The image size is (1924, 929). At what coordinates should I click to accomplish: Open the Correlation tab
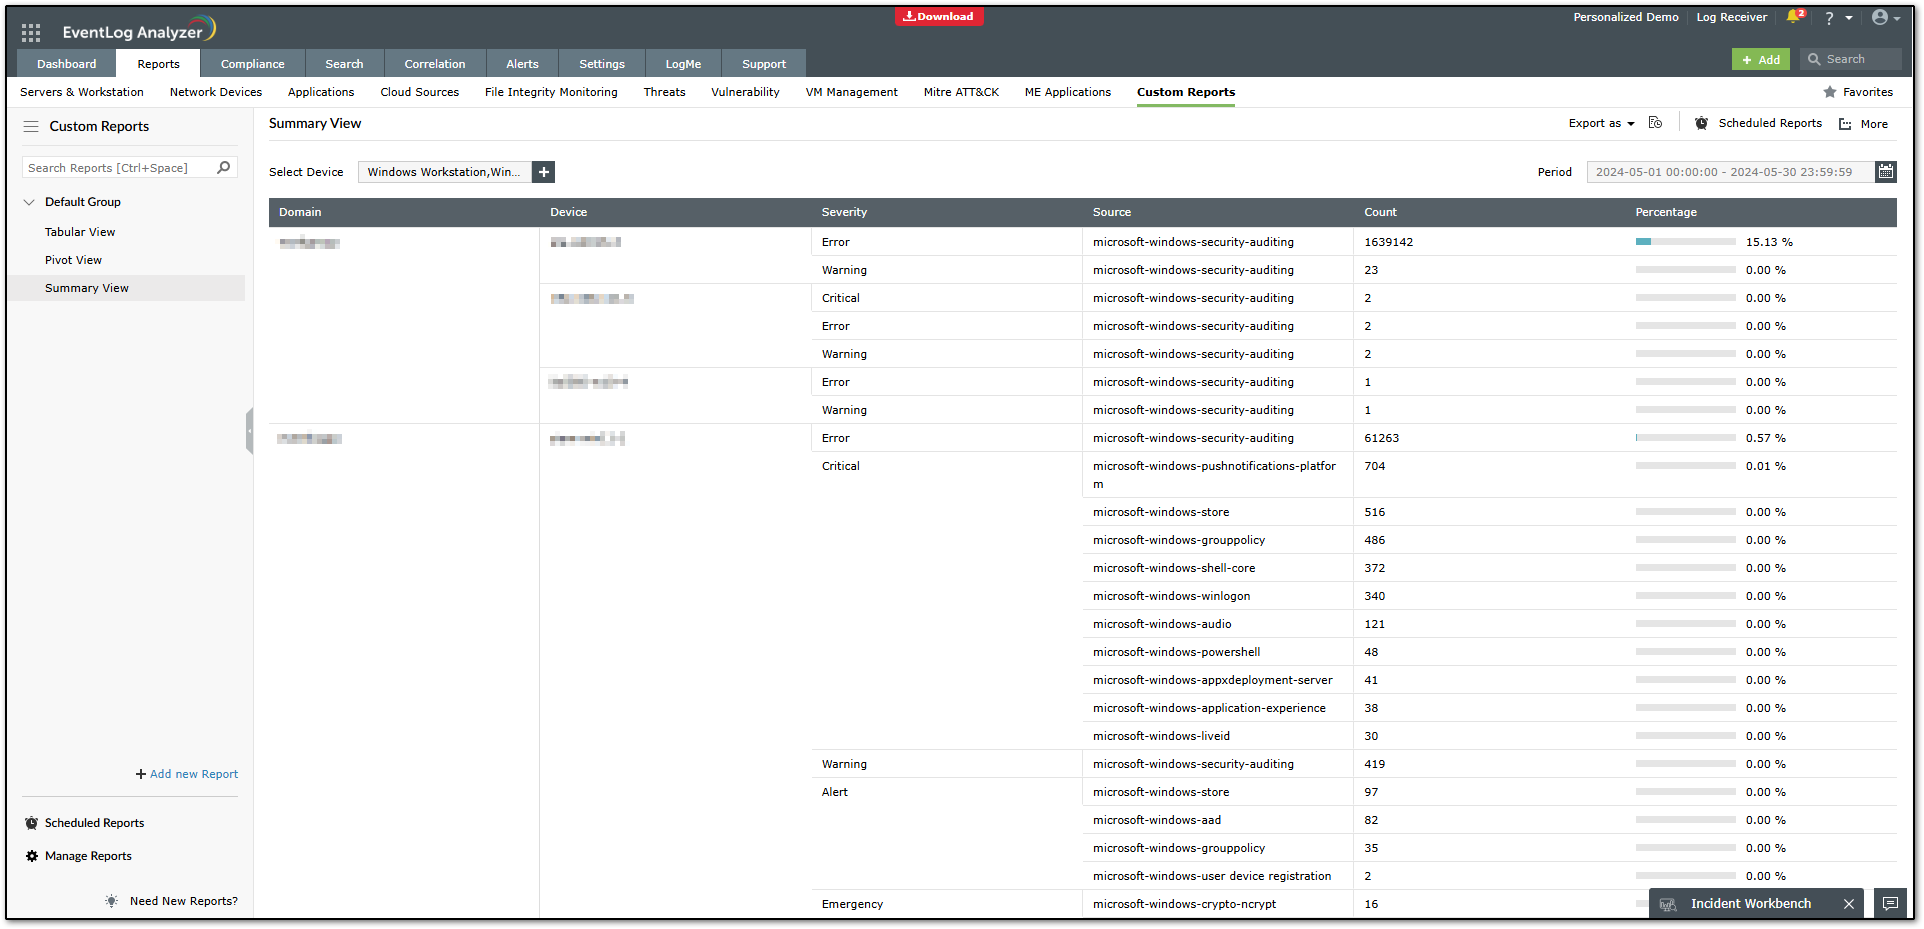(x=435, y=64)
